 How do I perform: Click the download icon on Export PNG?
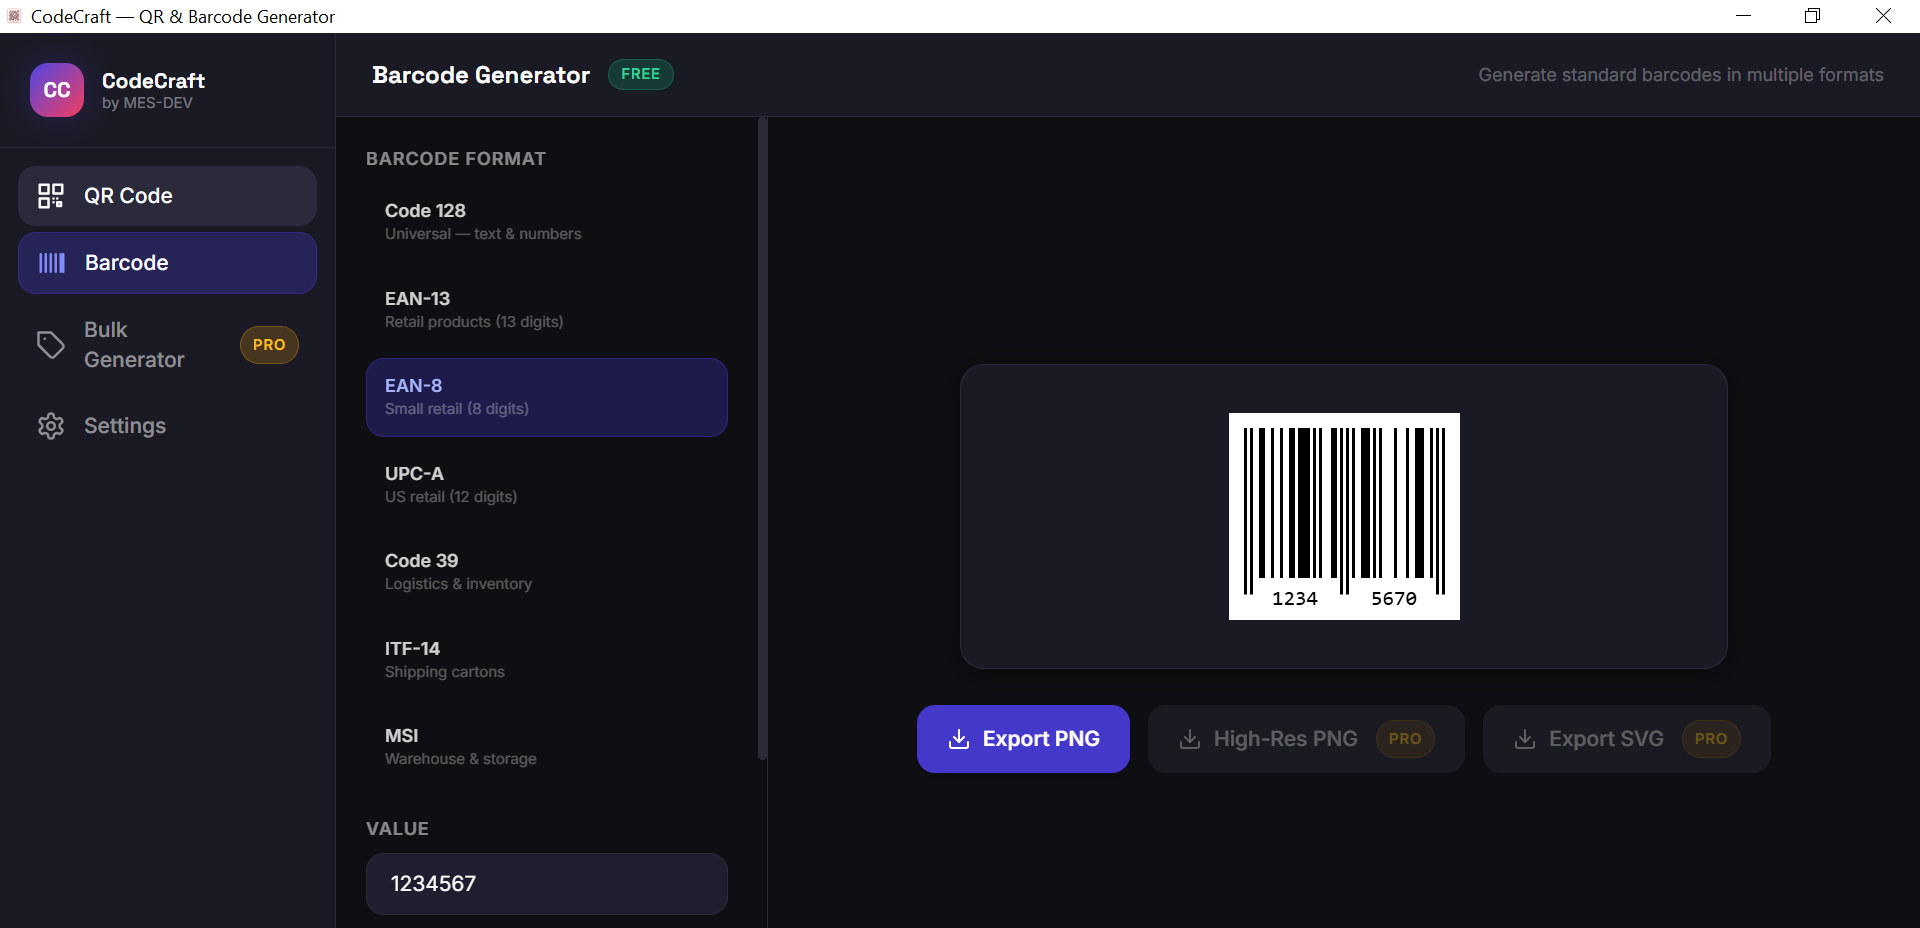tap(959, 739)
